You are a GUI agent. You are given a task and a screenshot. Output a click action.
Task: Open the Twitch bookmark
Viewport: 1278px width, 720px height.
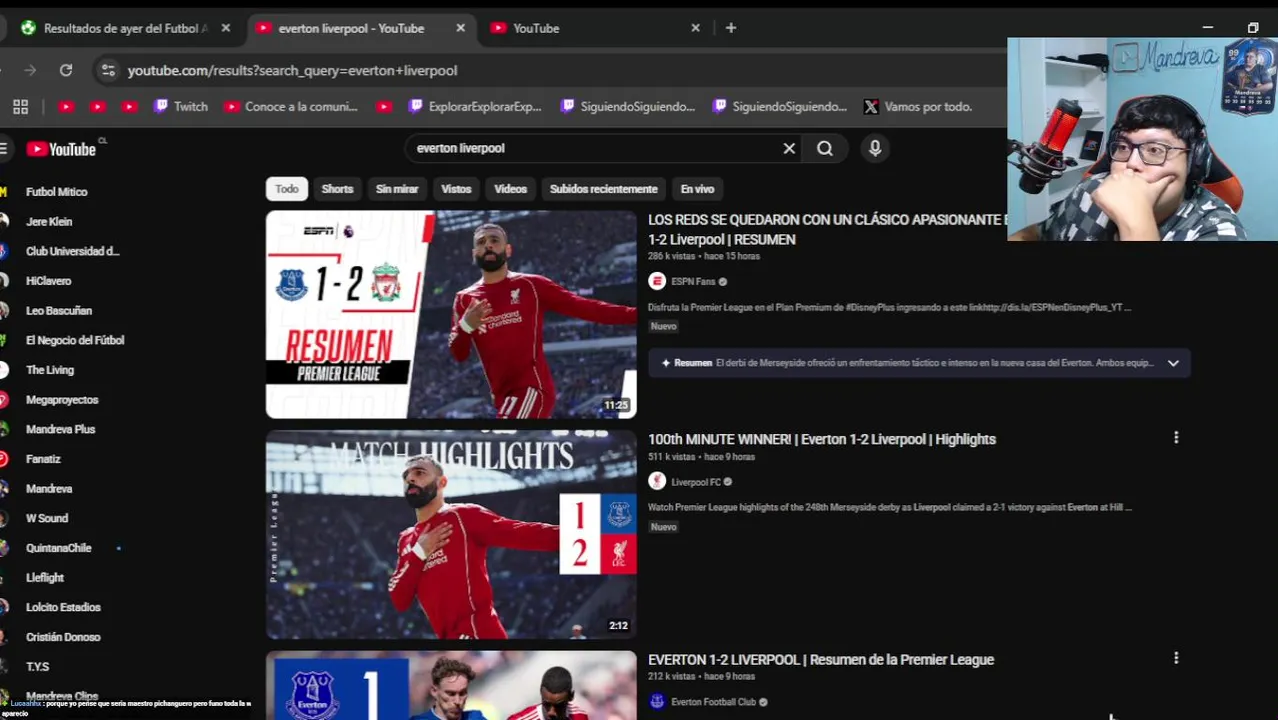point(181,106)
